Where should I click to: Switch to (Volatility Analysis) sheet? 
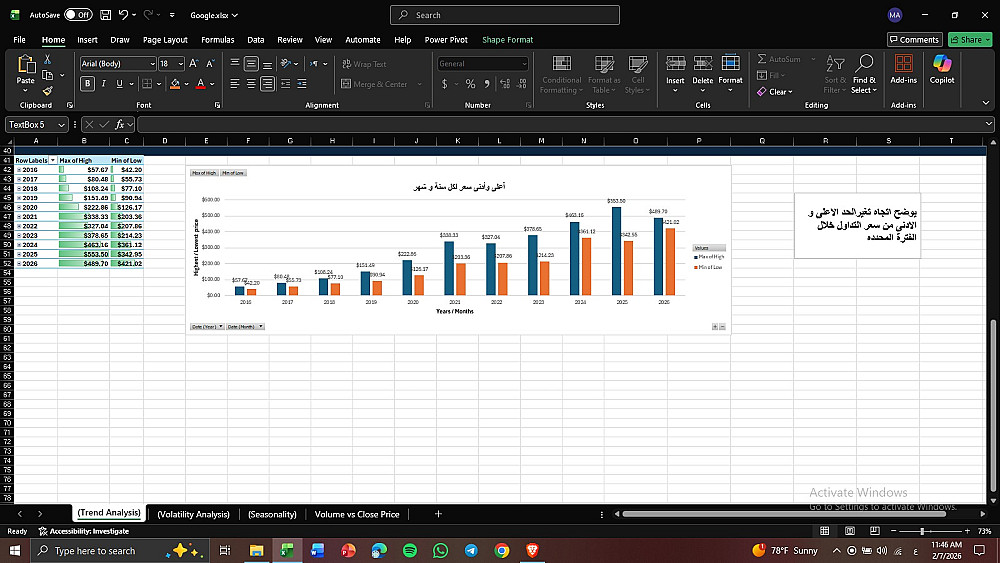[193, 514]
